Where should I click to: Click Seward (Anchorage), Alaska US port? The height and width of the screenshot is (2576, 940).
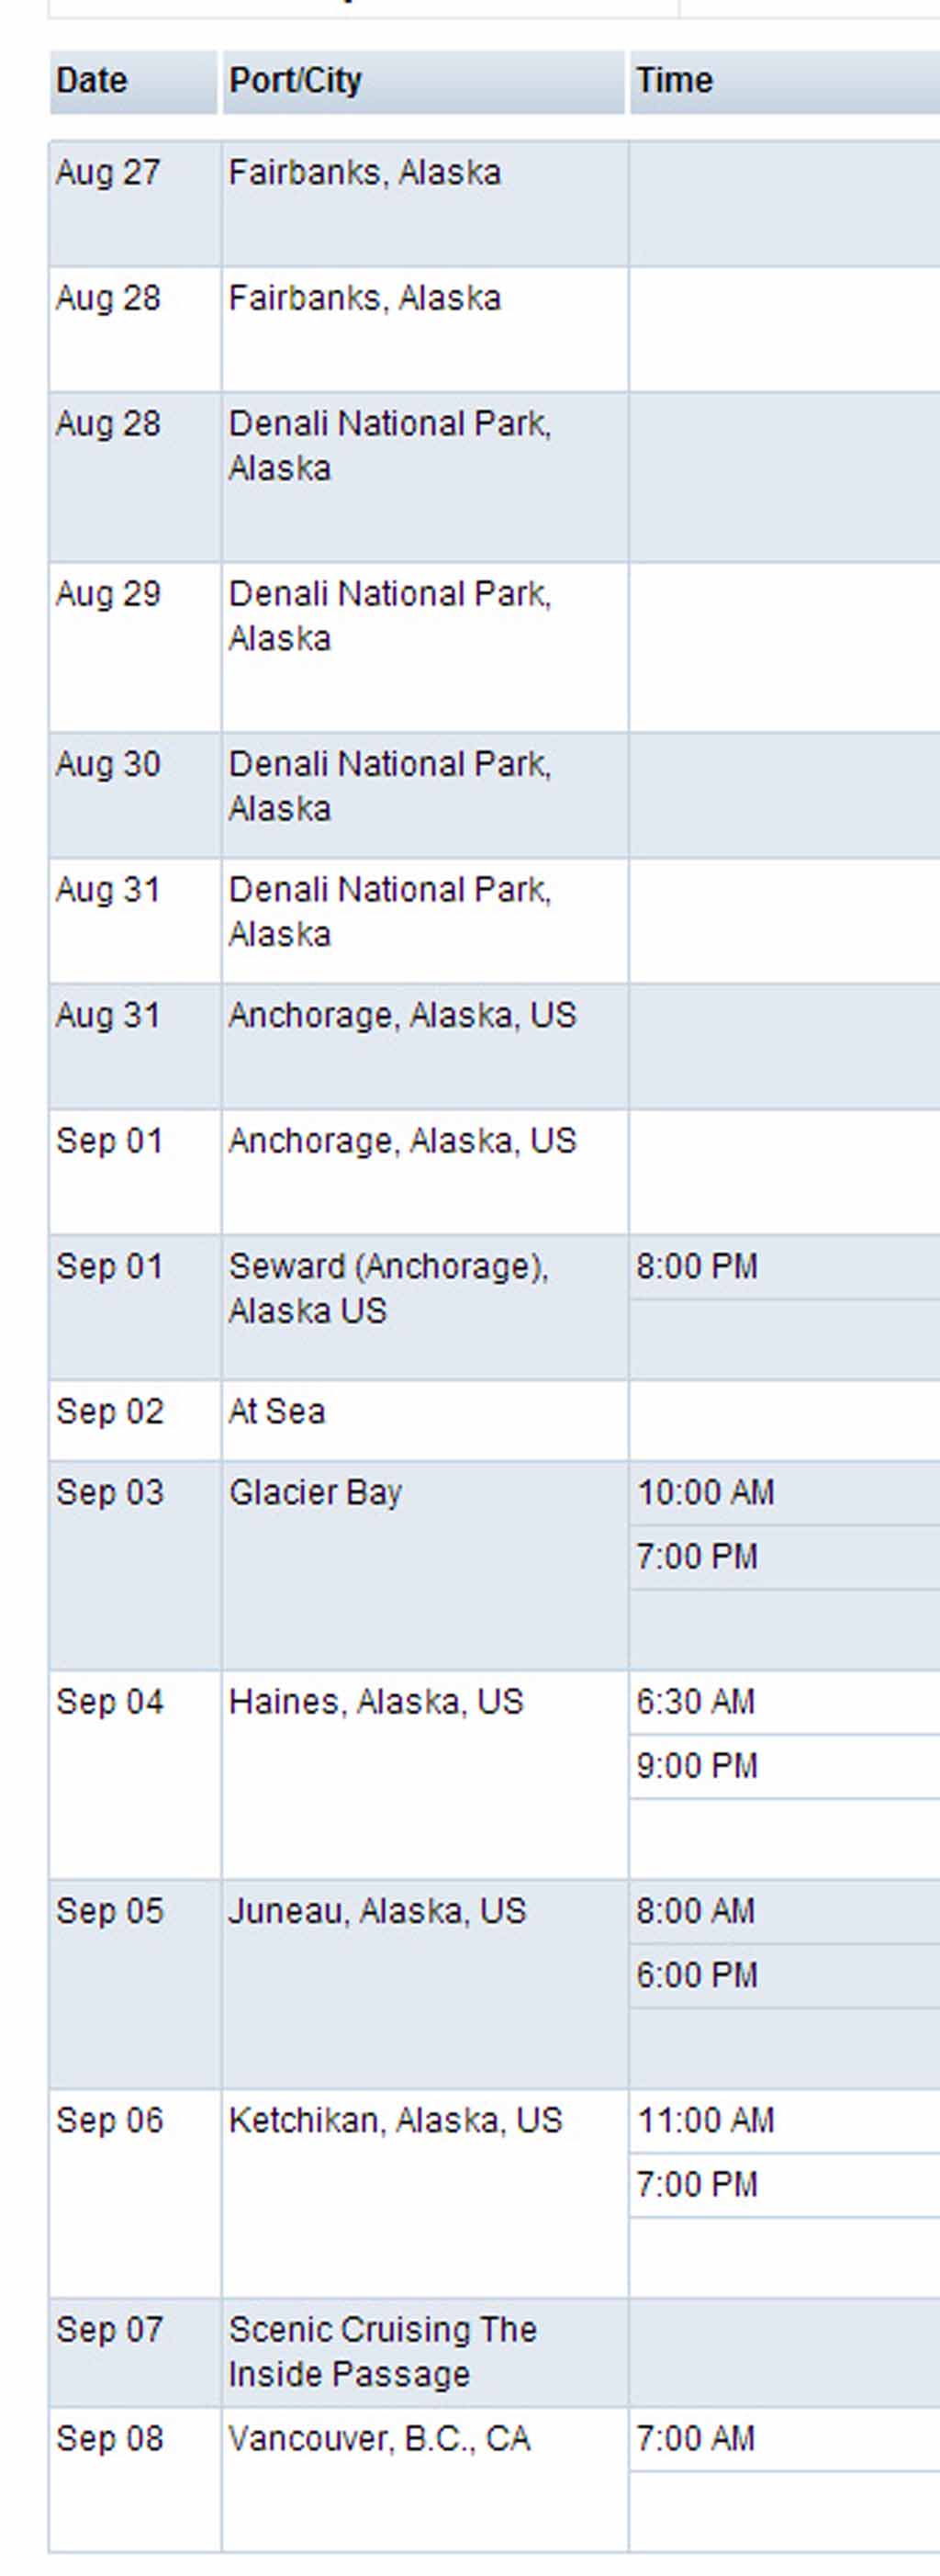pyautogui.click(x=388, y=1288)
